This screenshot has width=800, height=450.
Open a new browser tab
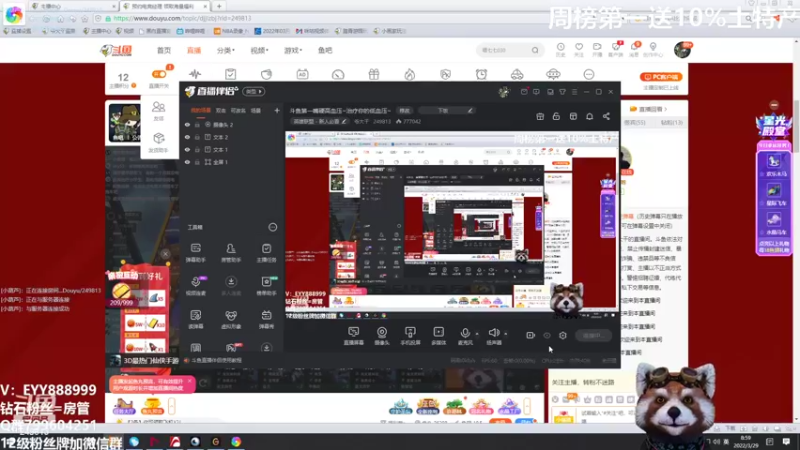tap(219, 6)
